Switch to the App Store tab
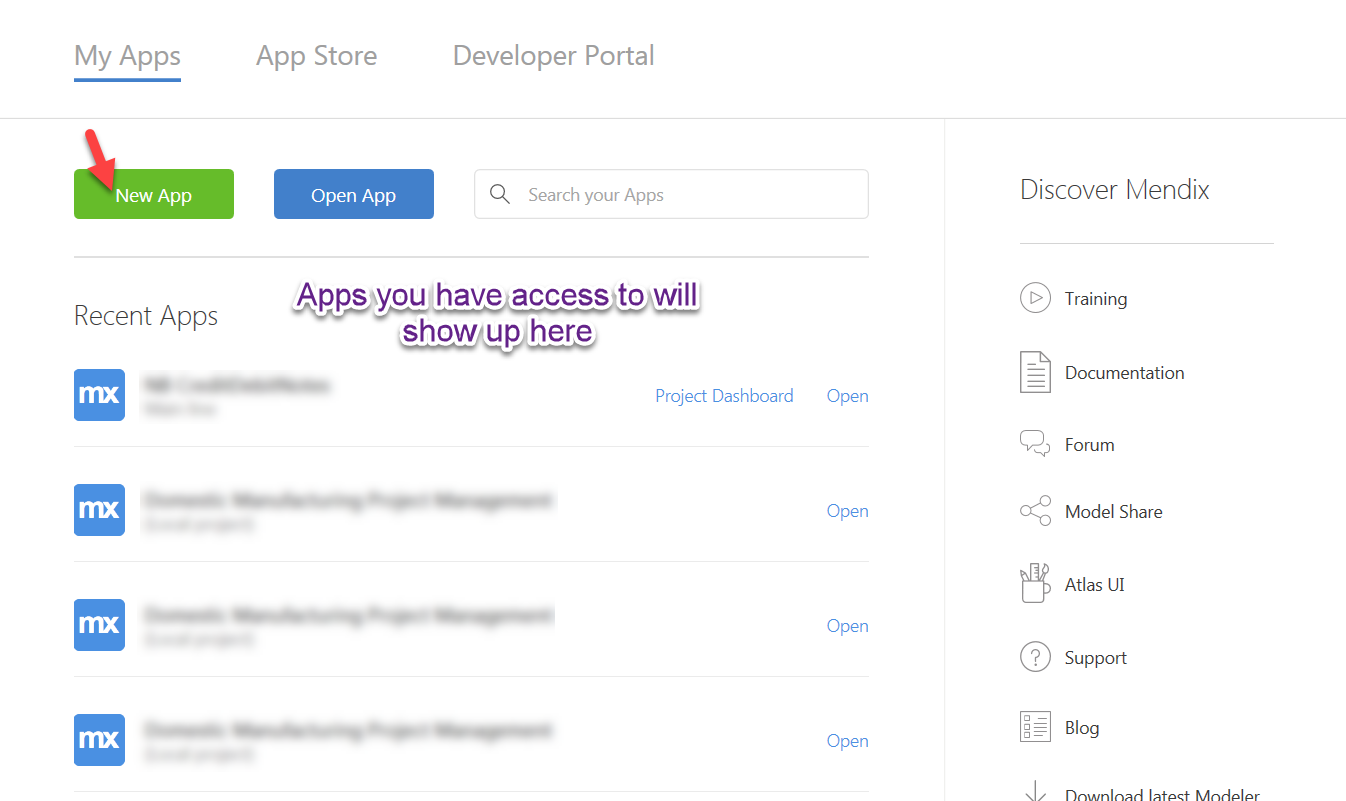Image resolution: width=1346 pixels, height=801 pixels. pyautogui.click(x=316, y=56)
